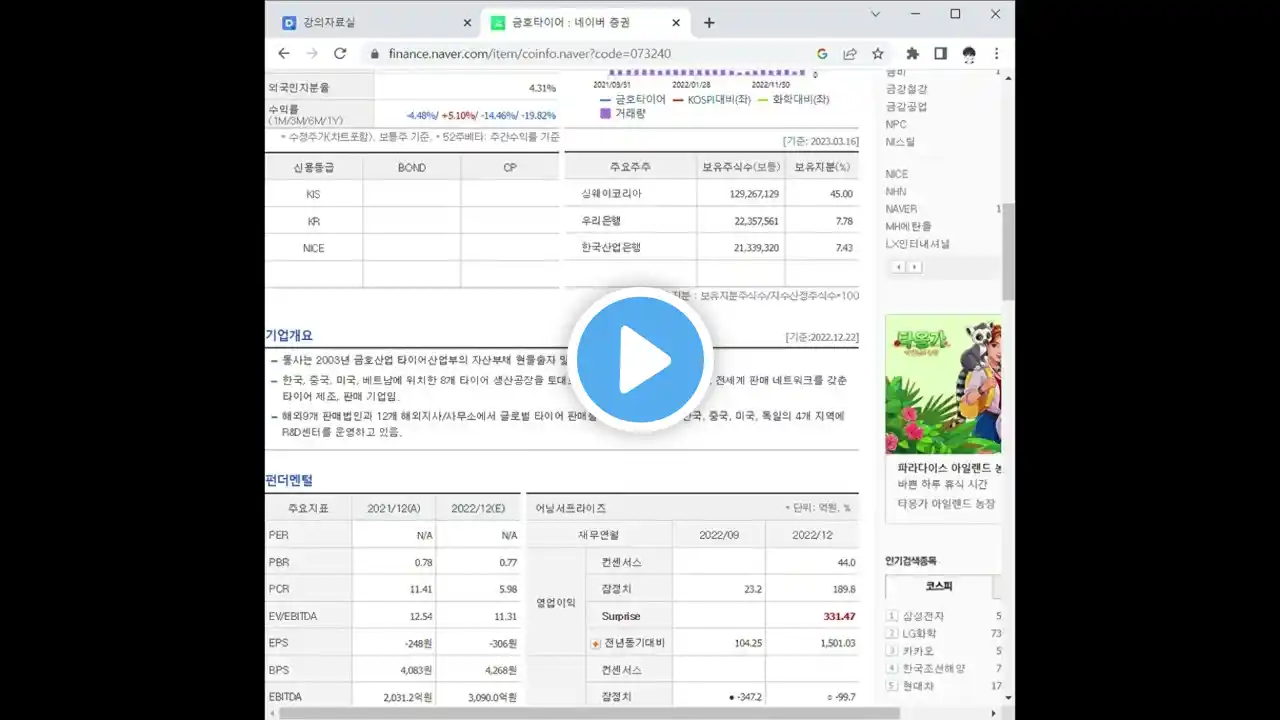Click the 기업개요 section heading

(x=289, y=336)
